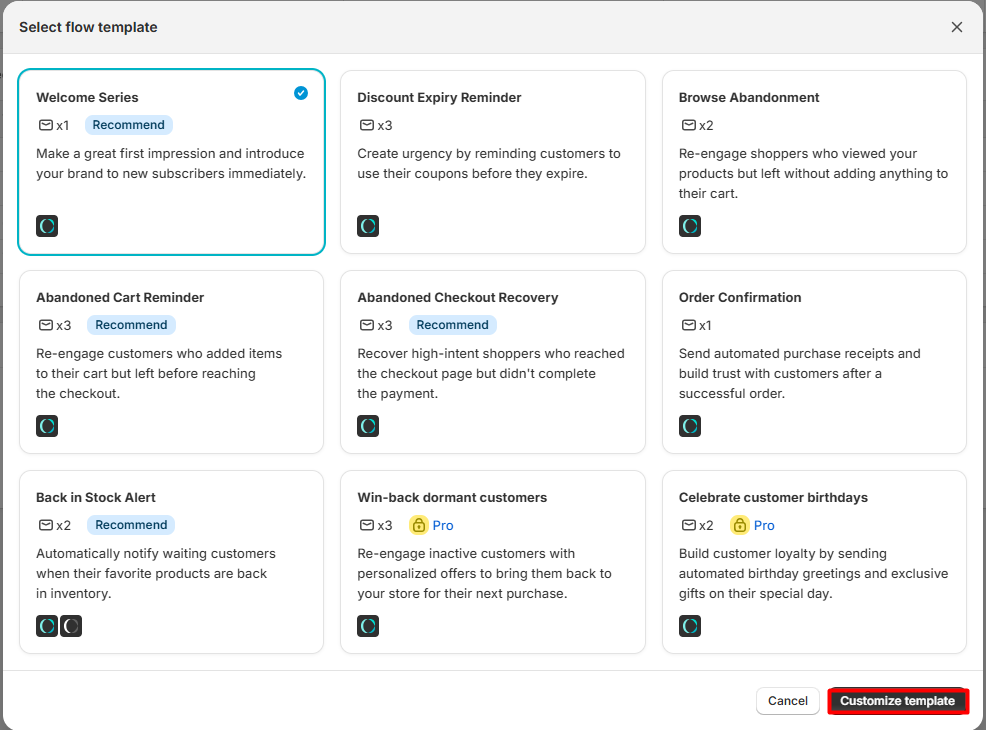Click the Welcome Series title
The height and width of the screenshot is (730, 986).
tap(87, 97)
